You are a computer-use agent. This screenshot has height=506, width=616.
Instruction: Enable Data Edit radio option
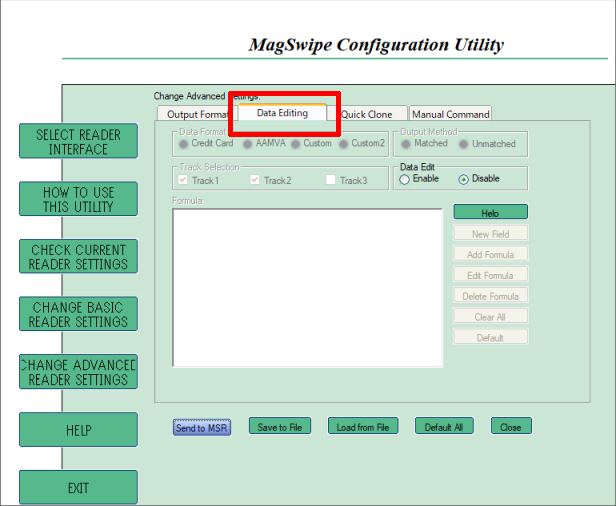404,179
